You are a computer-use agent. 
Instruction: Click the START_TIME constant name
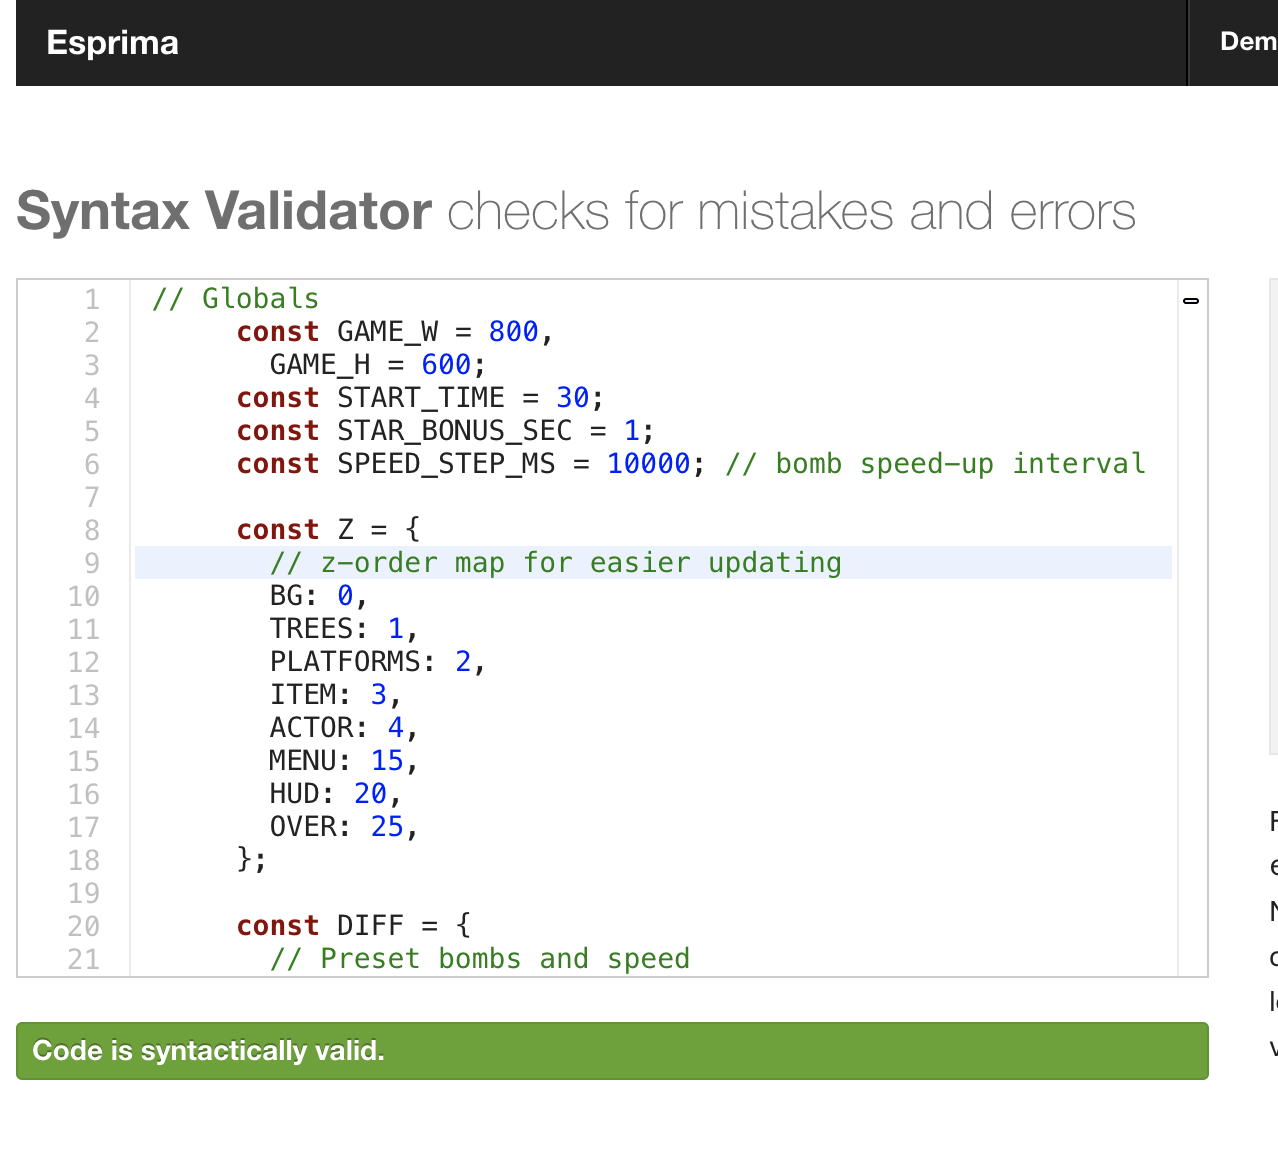coord(420,398)
